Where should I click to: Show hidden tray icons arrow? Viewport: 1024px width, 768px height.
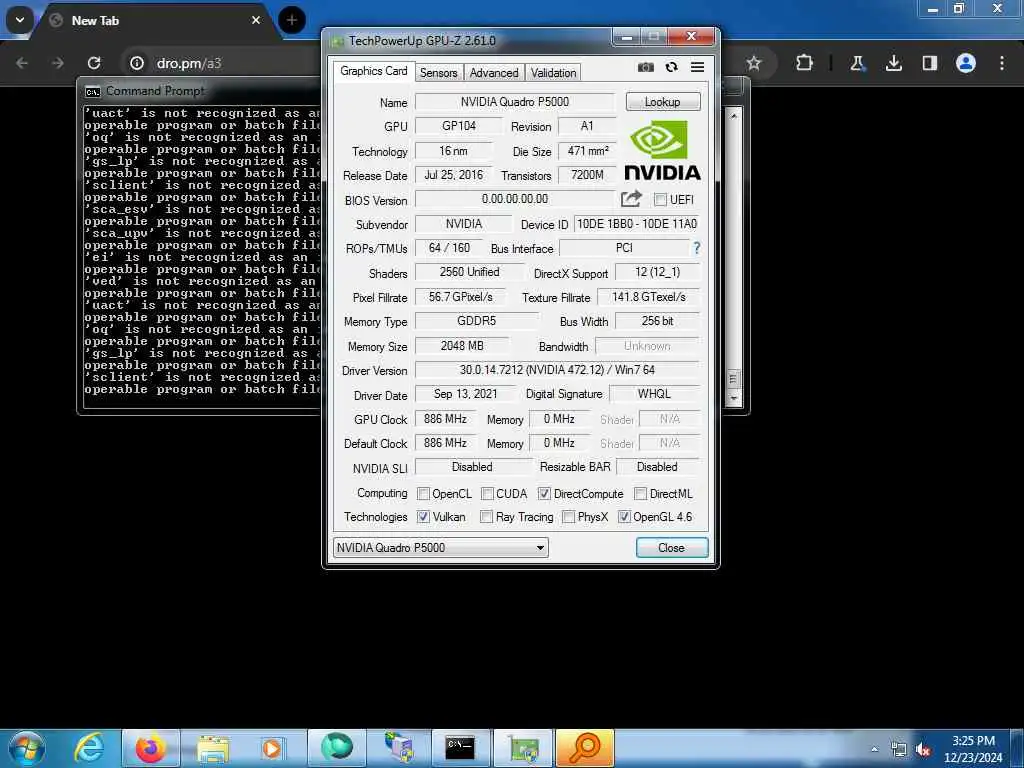tap(874, 750)
